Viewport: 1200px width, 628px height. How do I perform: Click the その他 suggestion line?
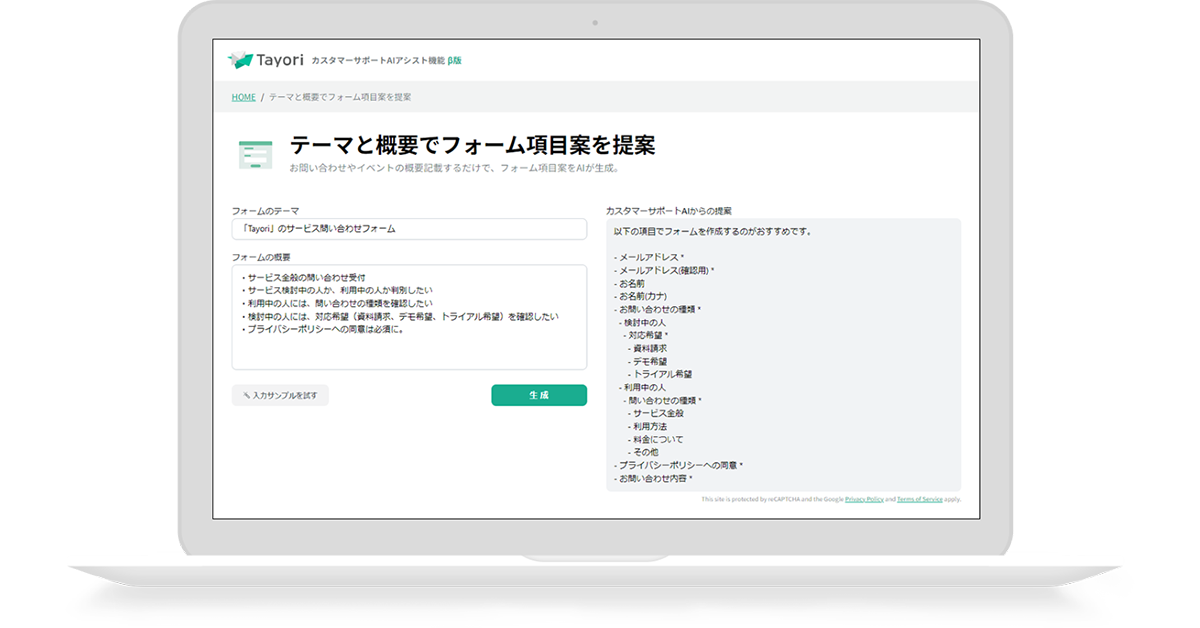pos(644,453)
